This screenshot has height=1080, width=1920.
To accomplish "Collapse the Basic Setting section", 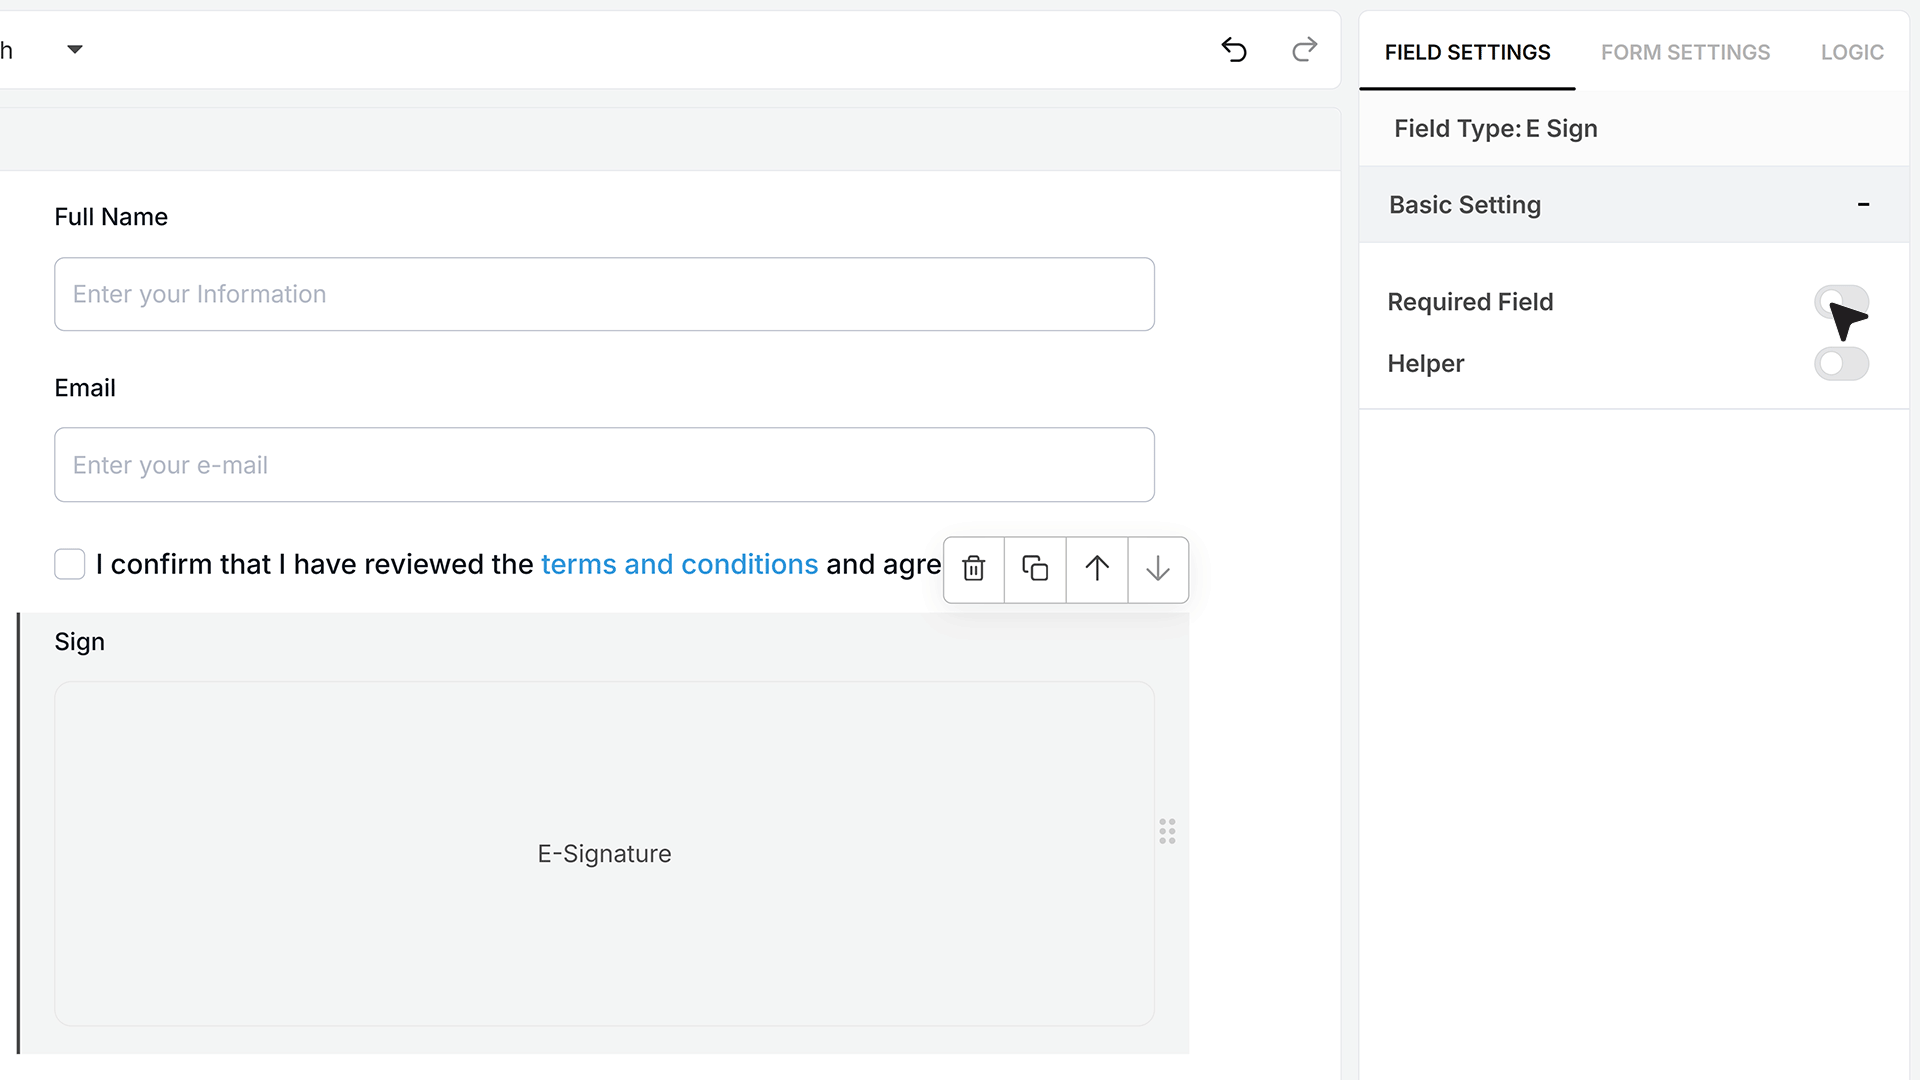I will click(x=1863, y=205).
